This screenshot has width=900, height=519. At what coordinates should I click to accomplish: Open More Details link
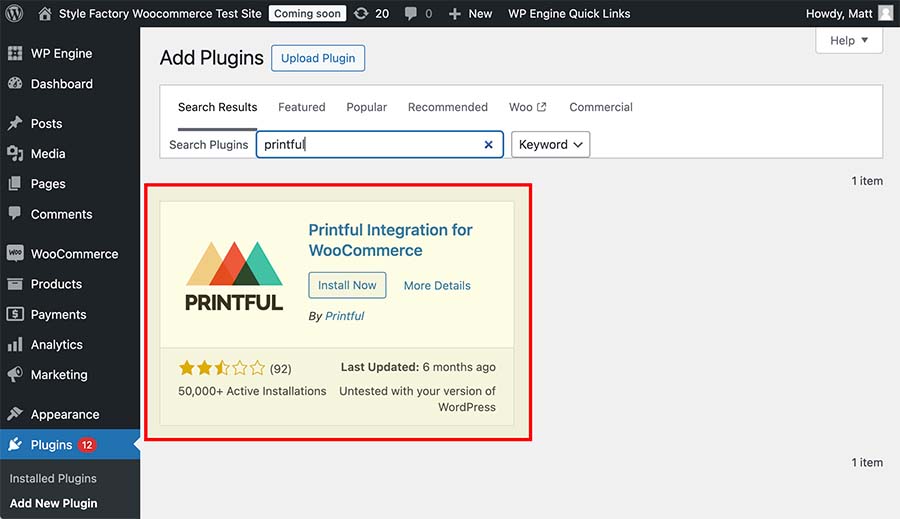(x=437, y=285)
